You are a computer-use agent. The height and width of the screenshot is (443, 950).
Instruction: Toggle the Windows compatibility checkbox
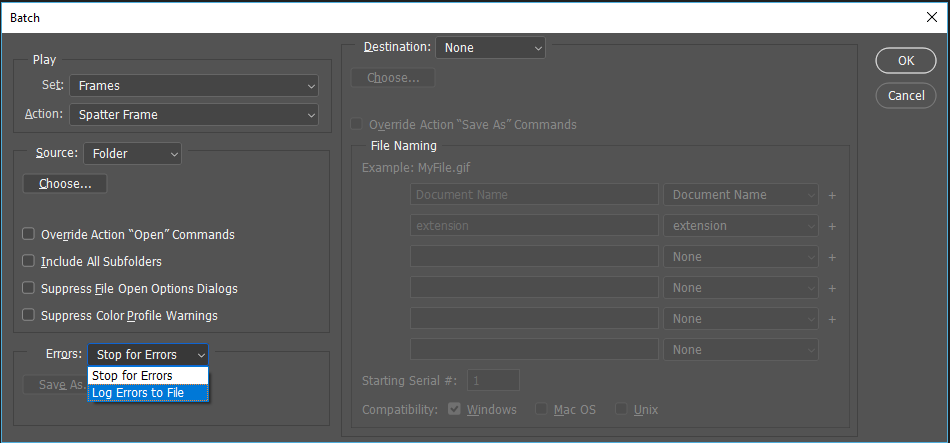[455, 410]
